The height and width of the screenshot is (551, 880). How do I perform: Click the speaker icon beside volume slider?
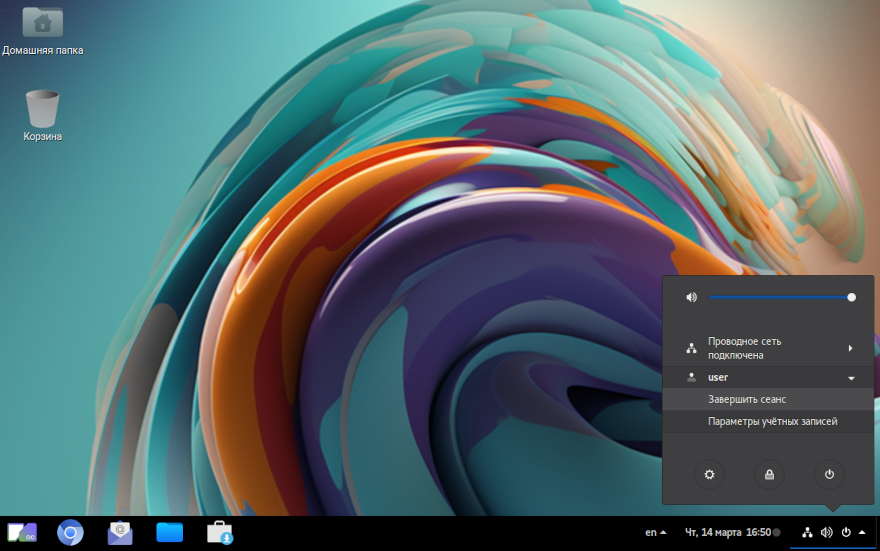691,297
